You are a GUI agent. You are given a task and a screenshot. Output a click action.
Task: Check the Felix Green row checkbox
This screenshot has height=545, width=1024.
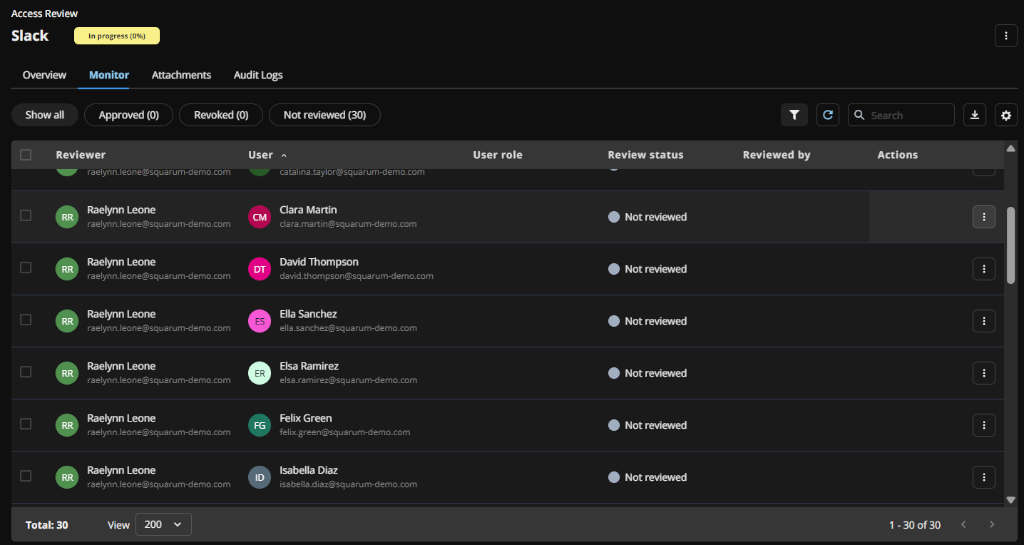25,424
